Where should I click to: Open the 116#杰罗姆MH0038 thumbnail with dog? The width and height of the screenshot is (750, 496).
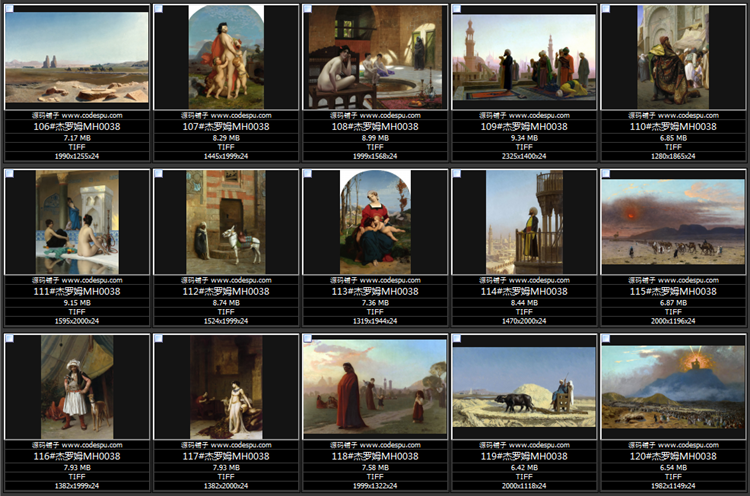point(77,387)
